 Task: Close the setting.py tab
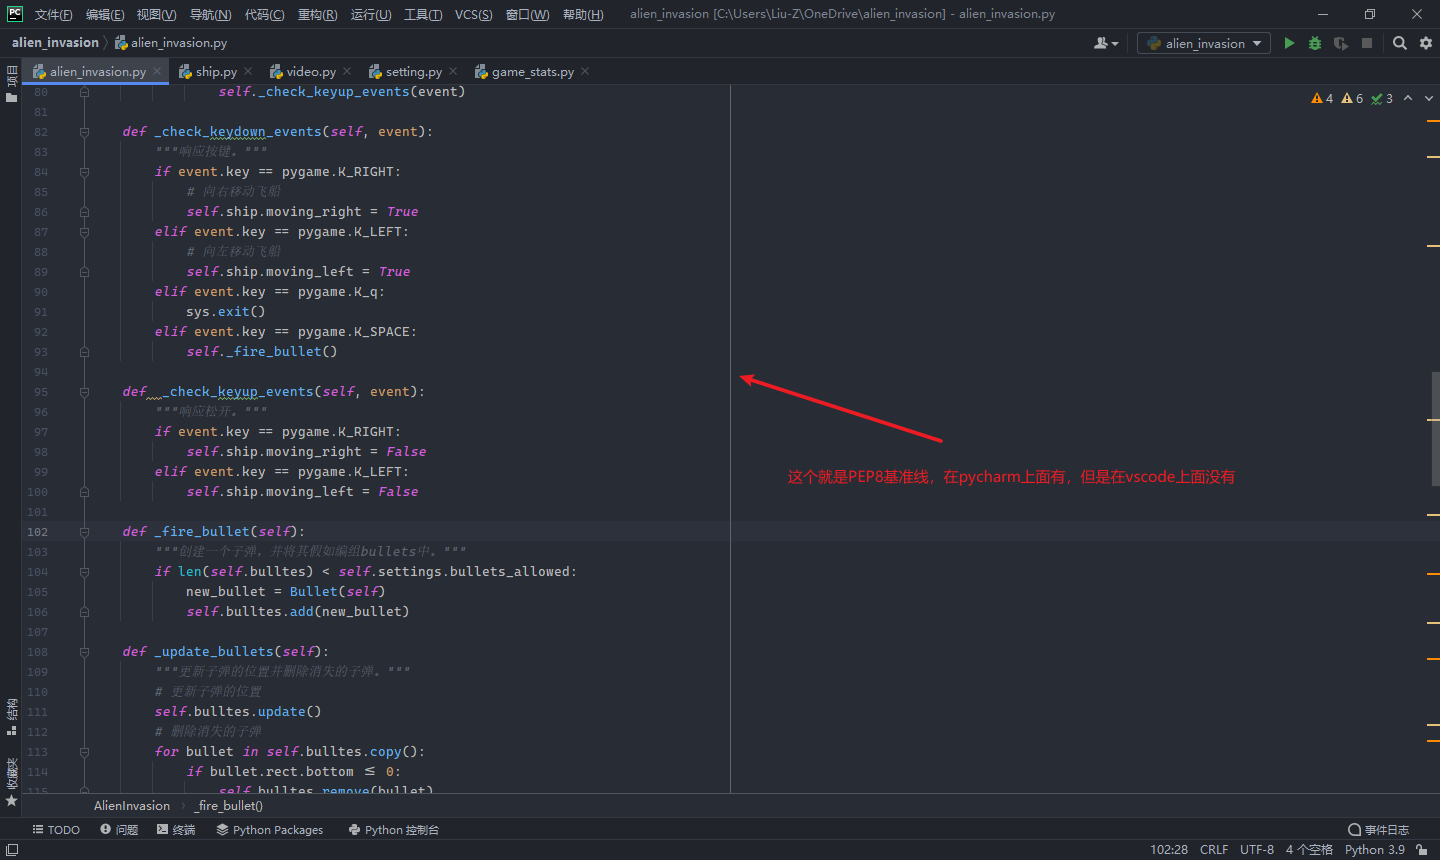453,71
